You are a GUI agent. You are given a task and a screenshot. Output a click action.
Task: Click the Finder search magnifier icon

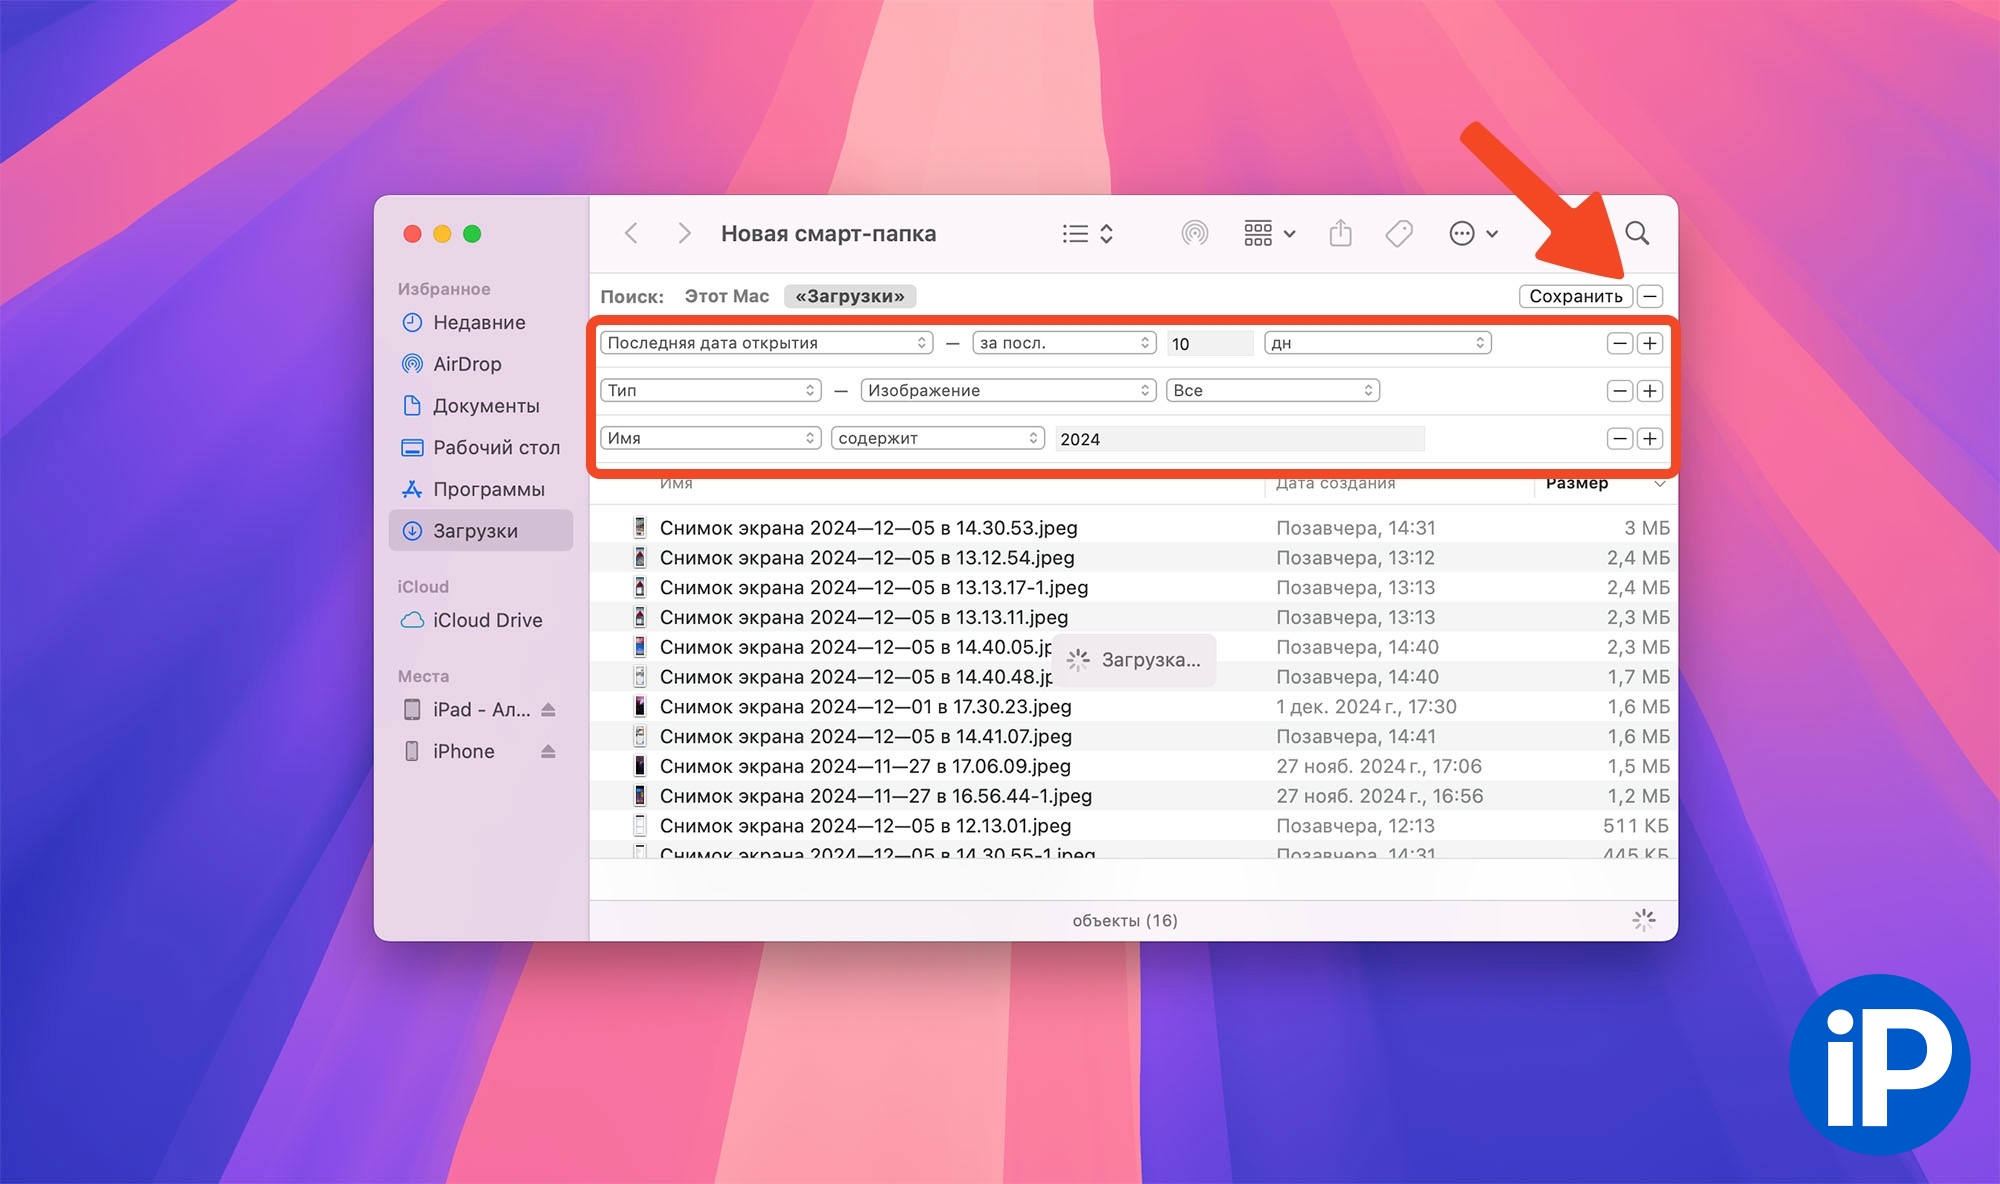pyautogui.click(x=1636, y=233)
